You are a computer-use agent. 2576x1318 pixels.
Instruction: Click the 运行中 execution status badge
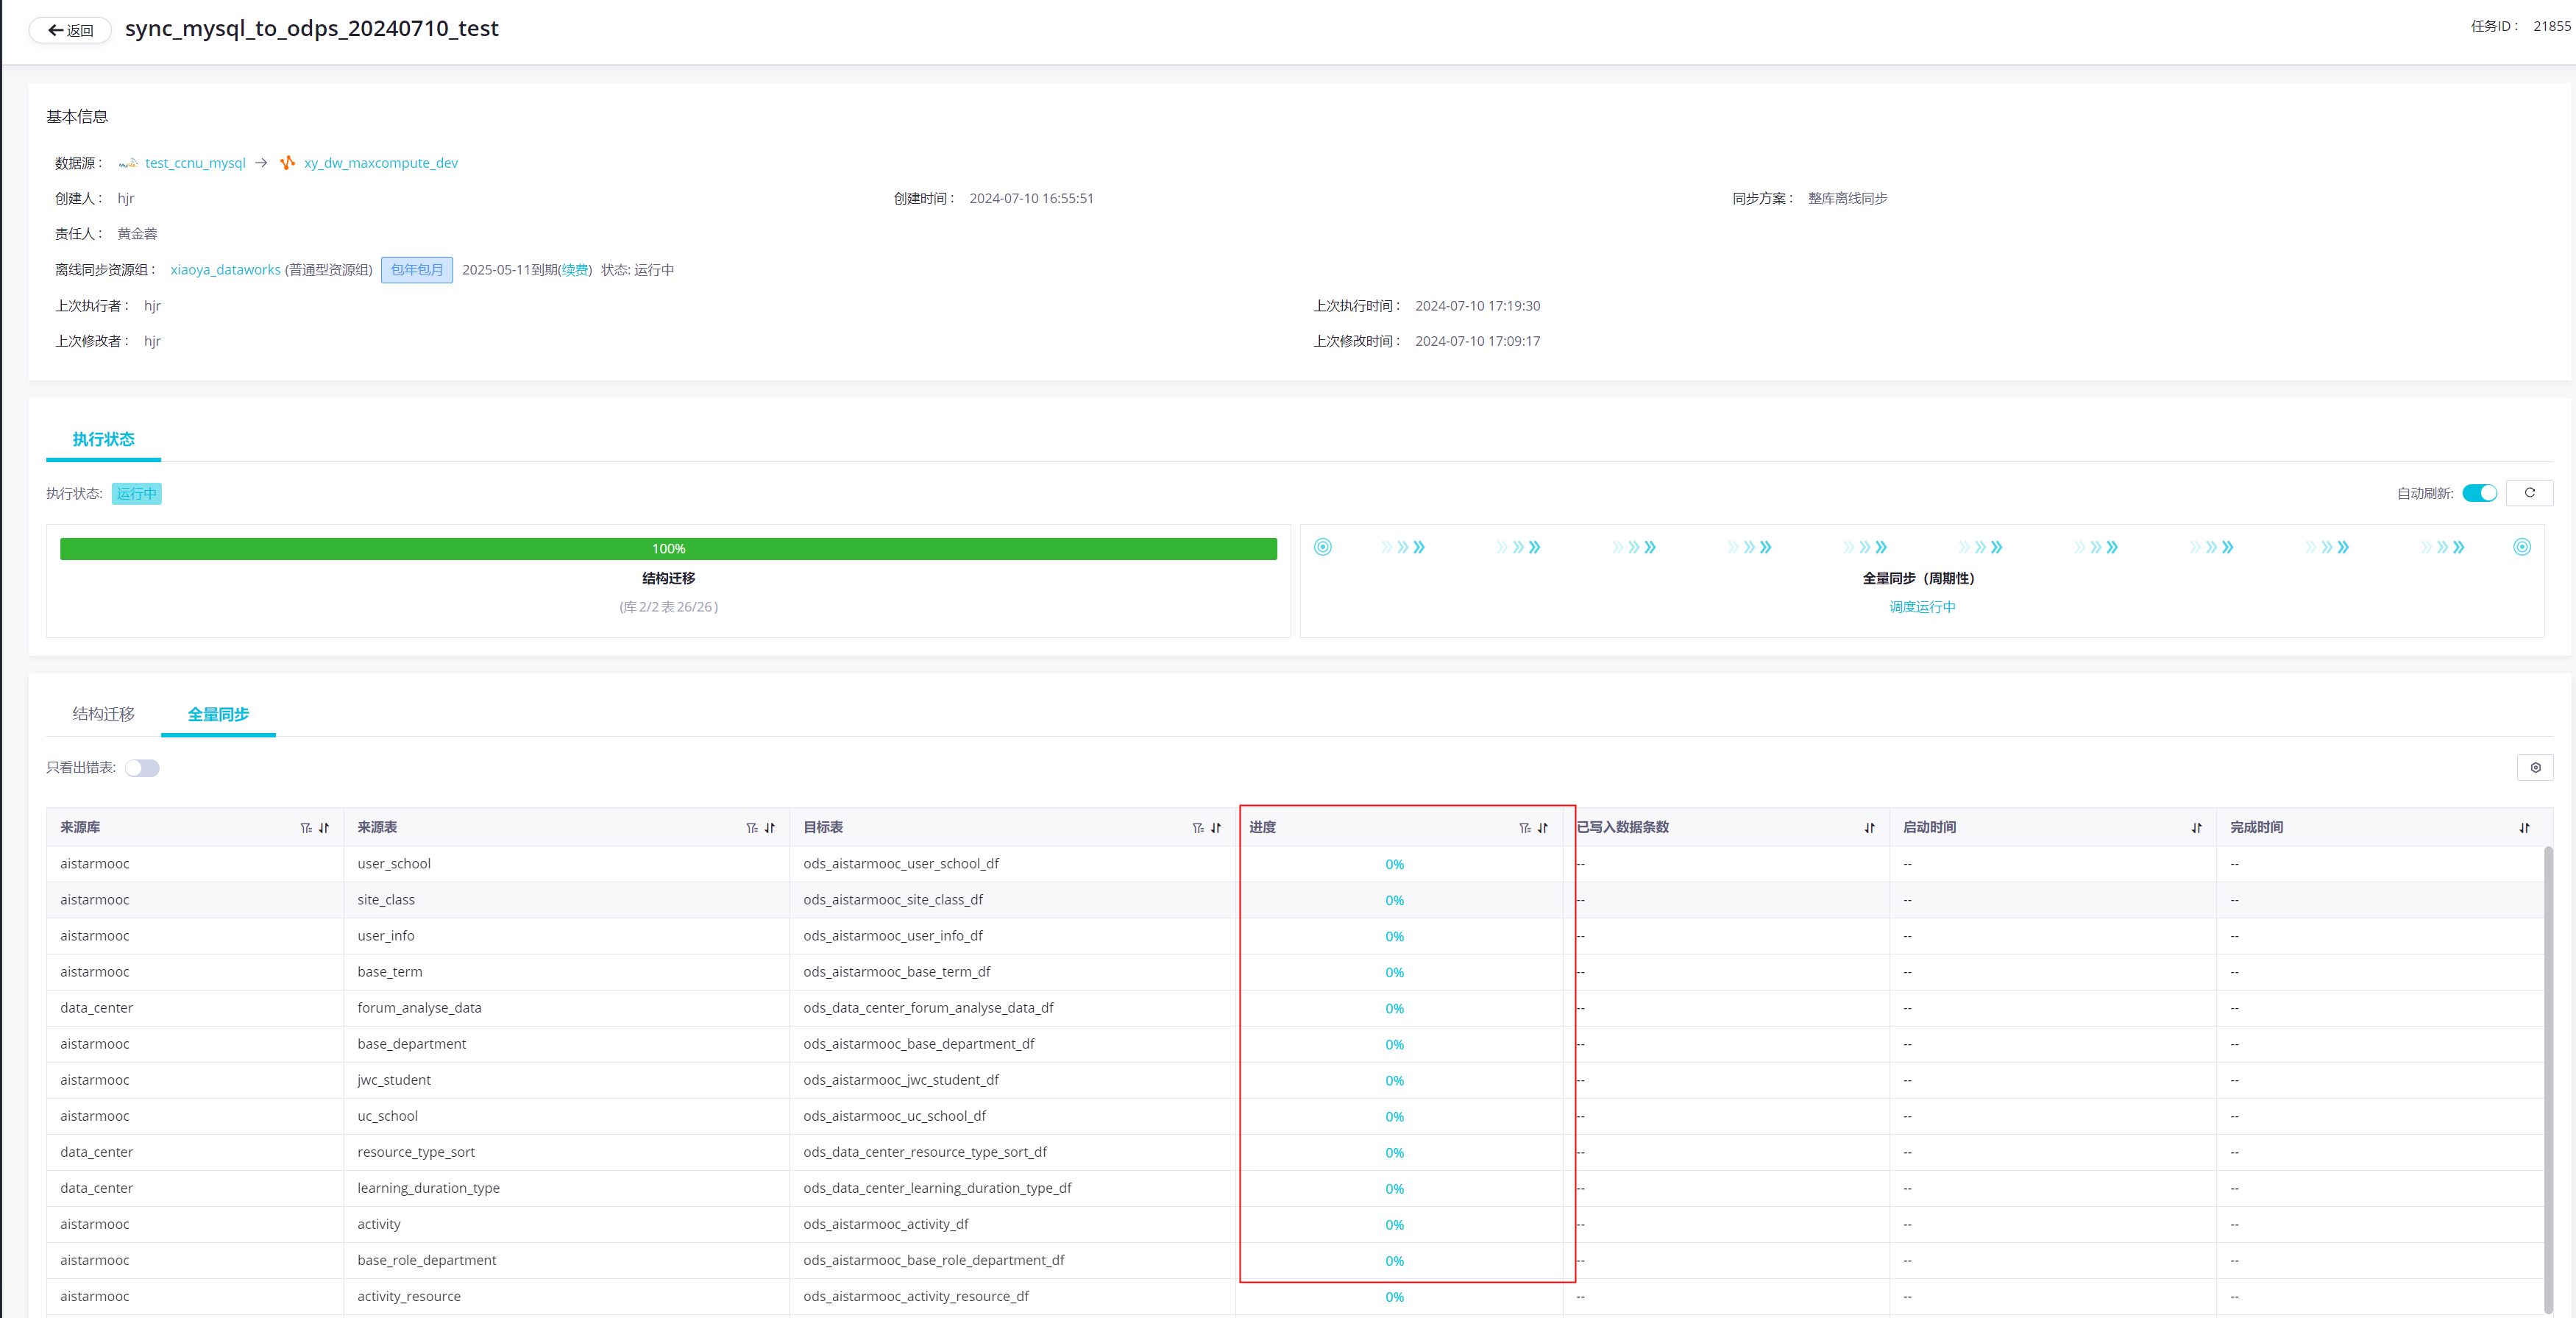[x=136, y=494]
